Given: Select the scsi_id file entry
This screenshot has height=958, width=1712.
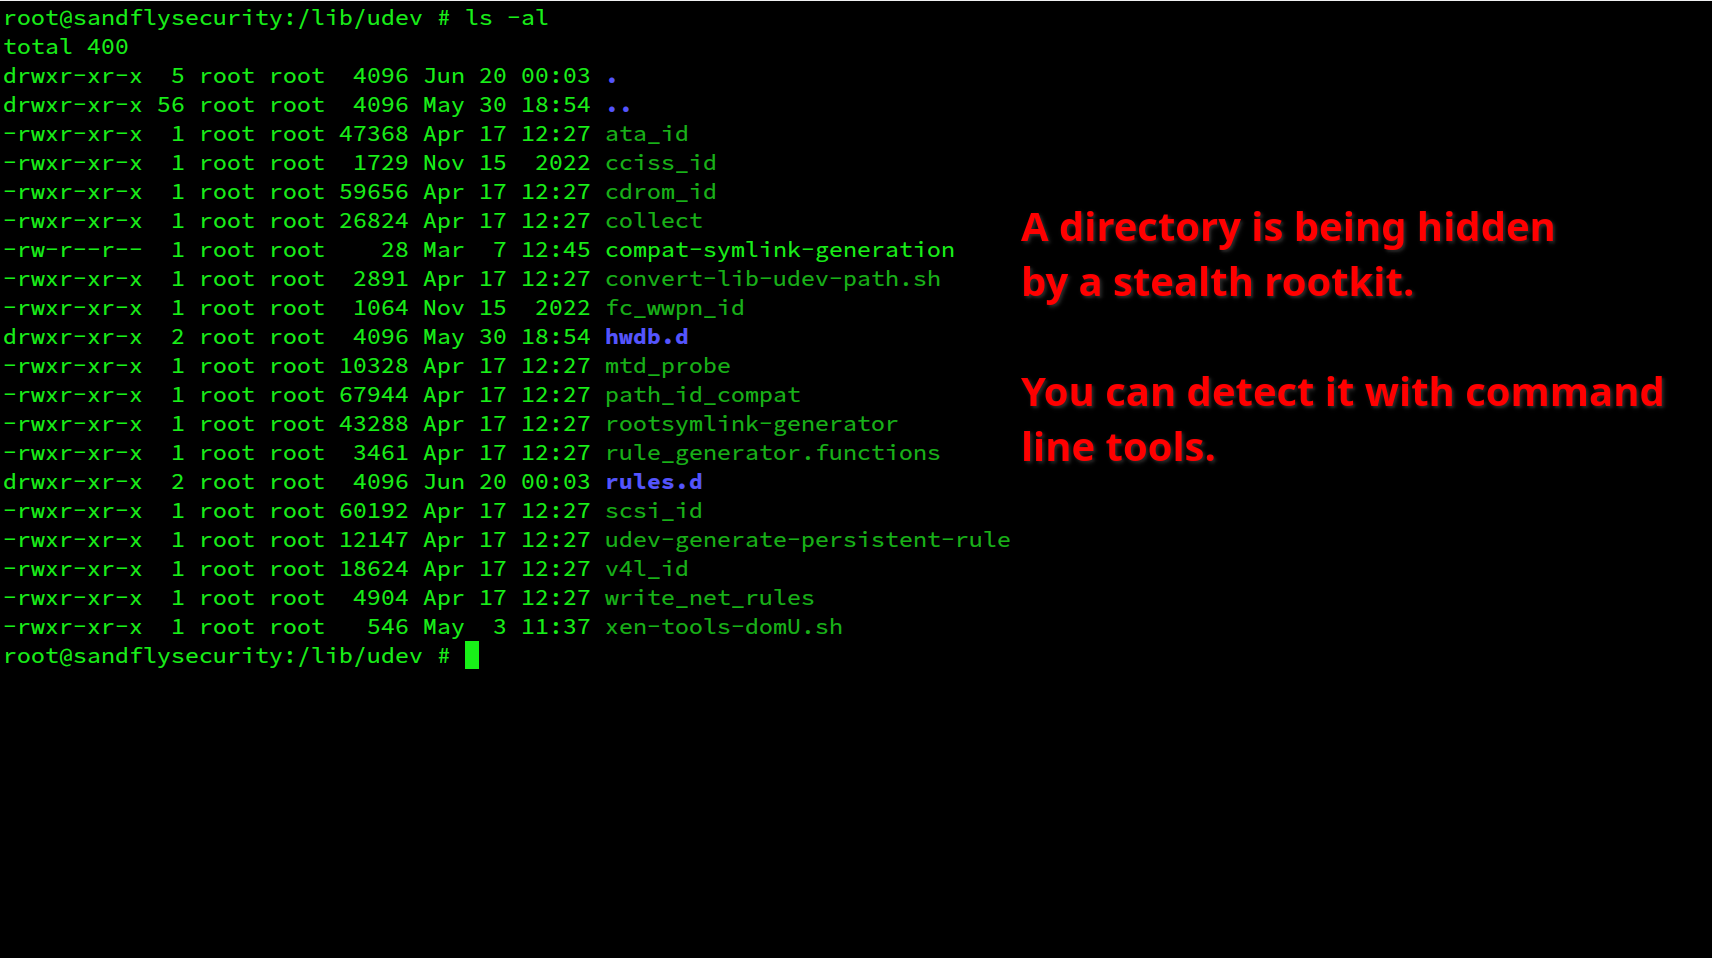Looking at the screenshot, I should (652, 510).
